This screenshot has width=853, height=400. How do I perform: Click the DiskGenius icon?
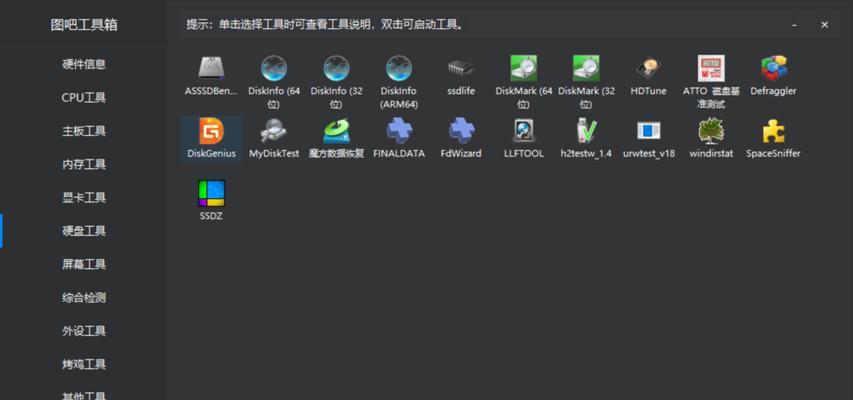pyautogui.click(x=212, y=131)
